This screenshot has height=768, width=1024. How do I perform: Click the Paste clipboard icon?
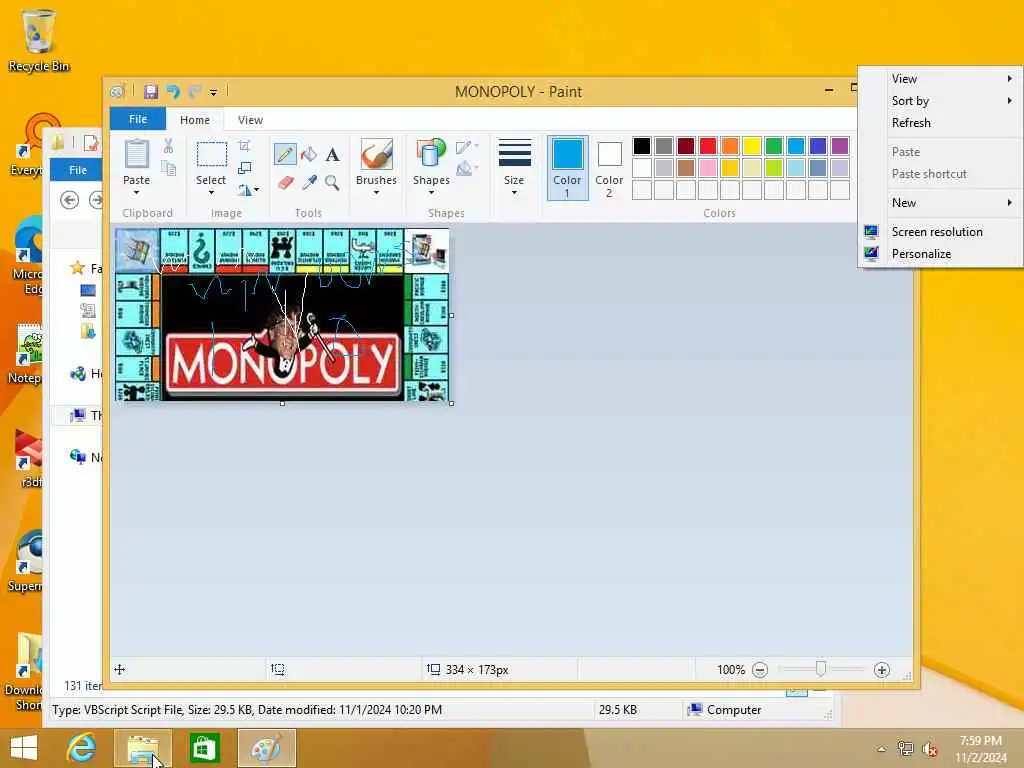point(136,155)
